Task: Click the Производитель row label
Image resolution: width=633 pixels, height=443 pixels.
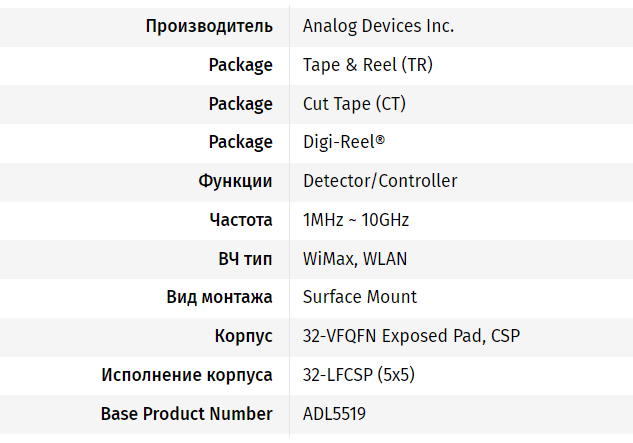Action: [x=209, y=26]
